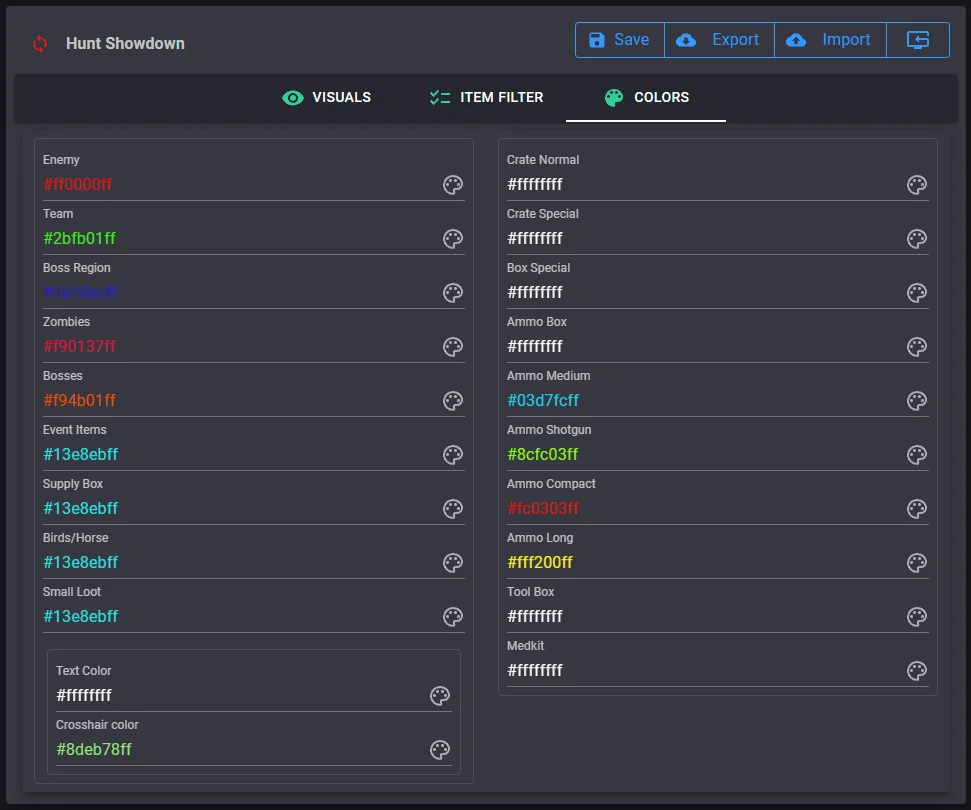Switch to the Item Filter tab
971x810 pixels.
click(486, 97)
